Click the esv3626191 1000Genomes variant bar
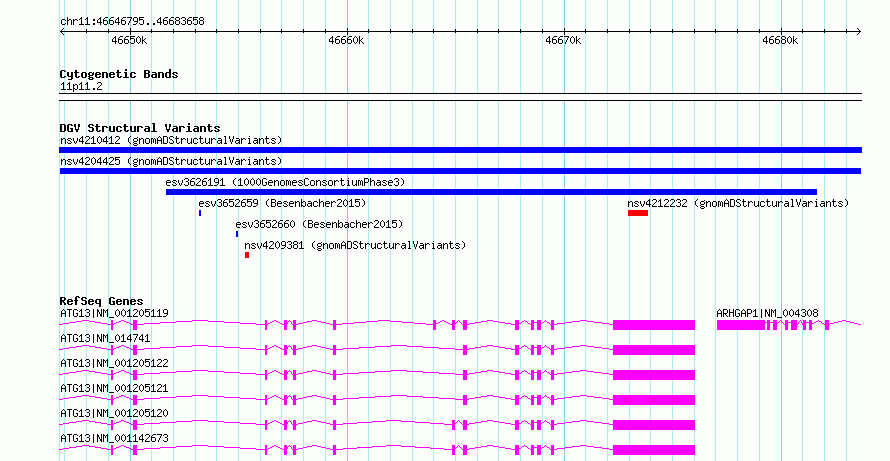This screenshot has height=461, width=890. coord(492,192)
